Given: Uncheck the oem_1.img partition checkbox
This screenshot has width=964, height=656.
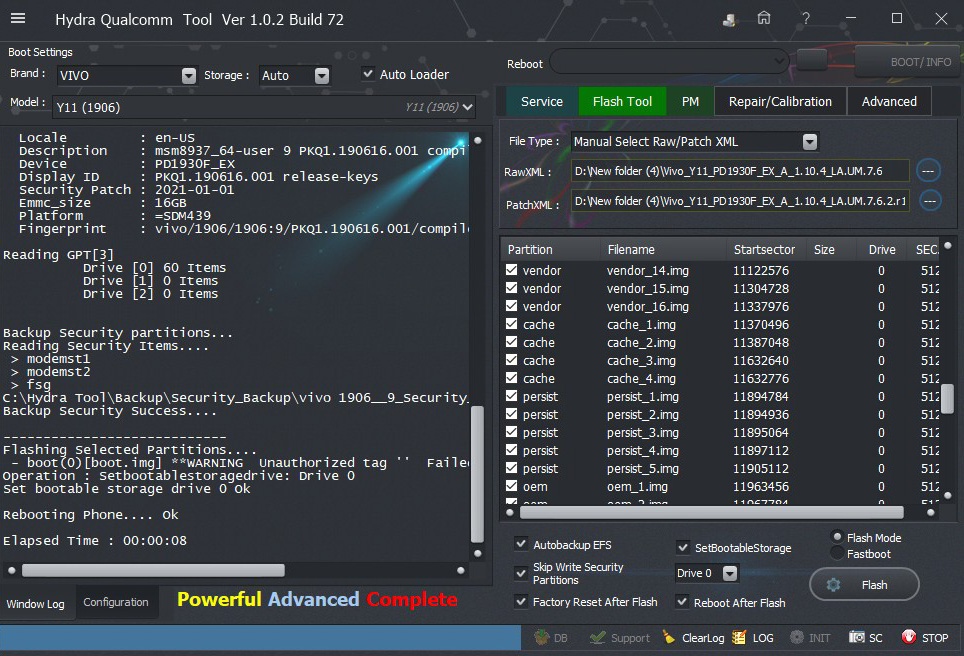Looking at the screenshot, I should (x=512, y=486).
